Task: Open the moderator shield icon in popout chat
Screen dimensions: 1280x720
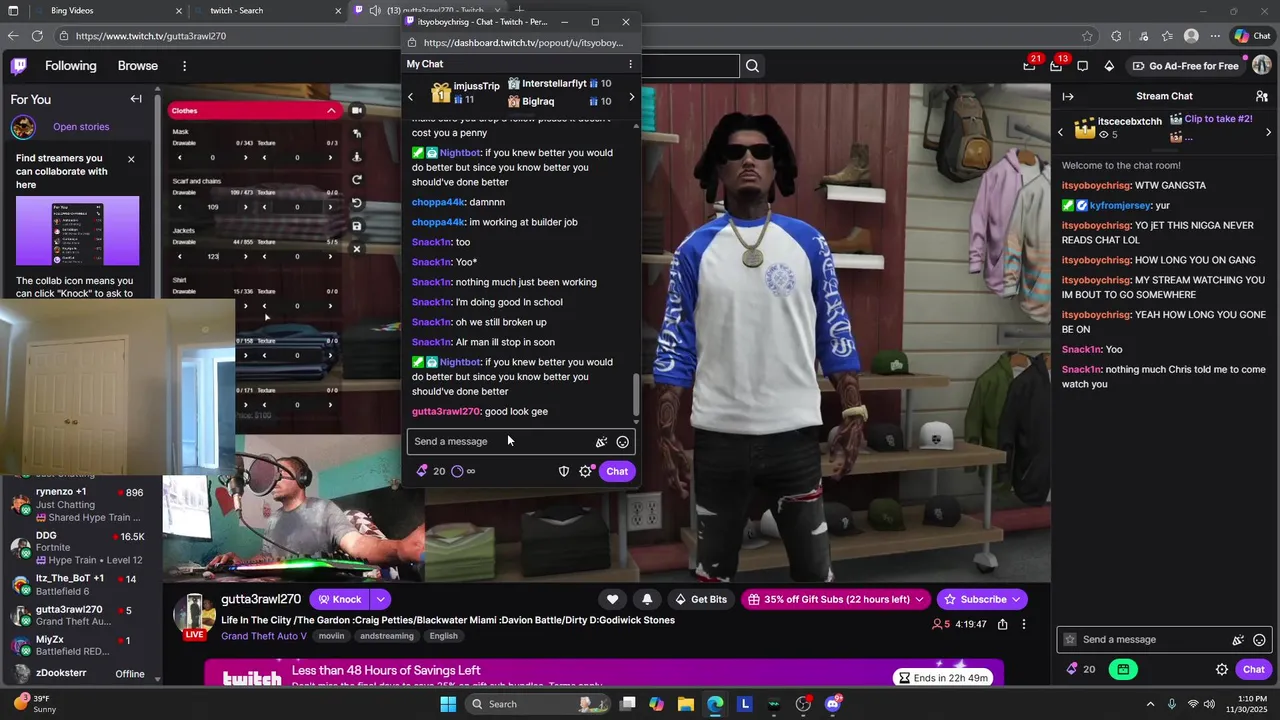Action: point(564,471)
